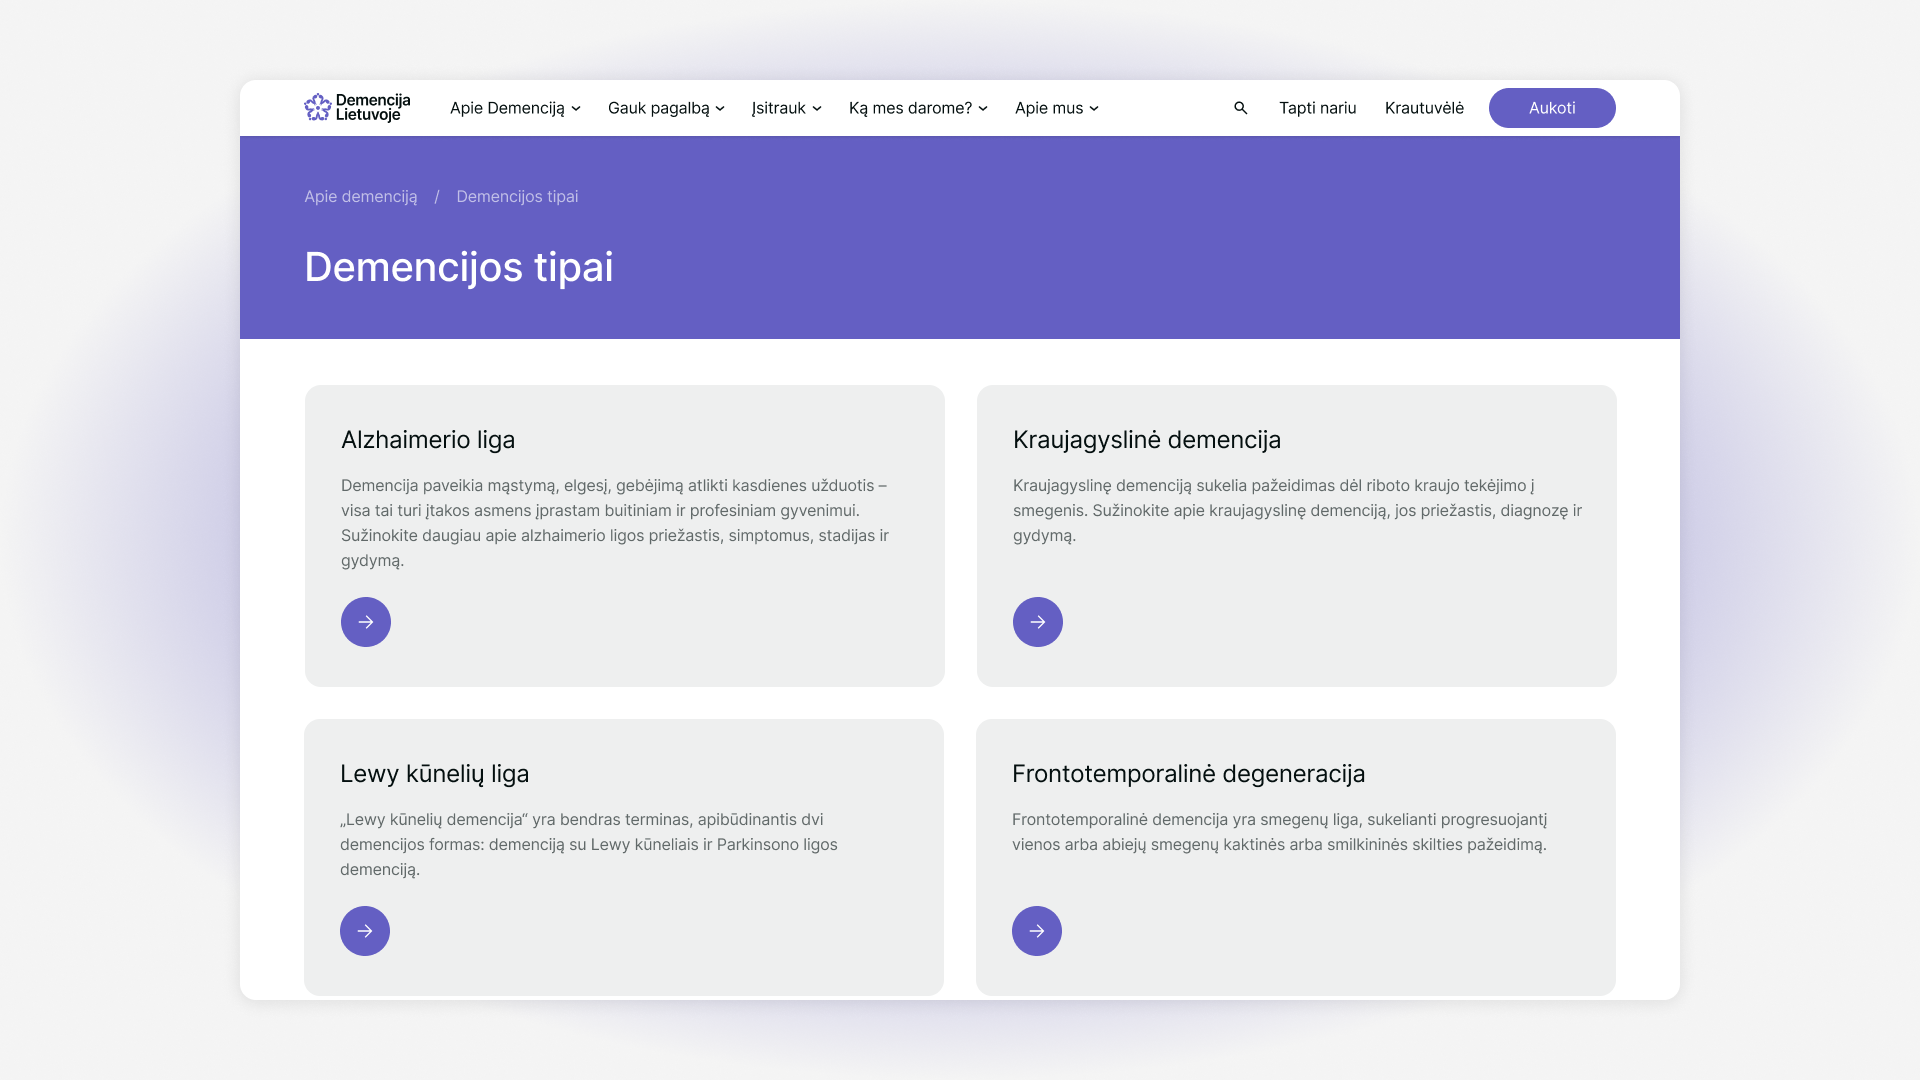Click the search magnifier icon
The width and height of the screenshot is (1920, 1080).
[1240, 108]
